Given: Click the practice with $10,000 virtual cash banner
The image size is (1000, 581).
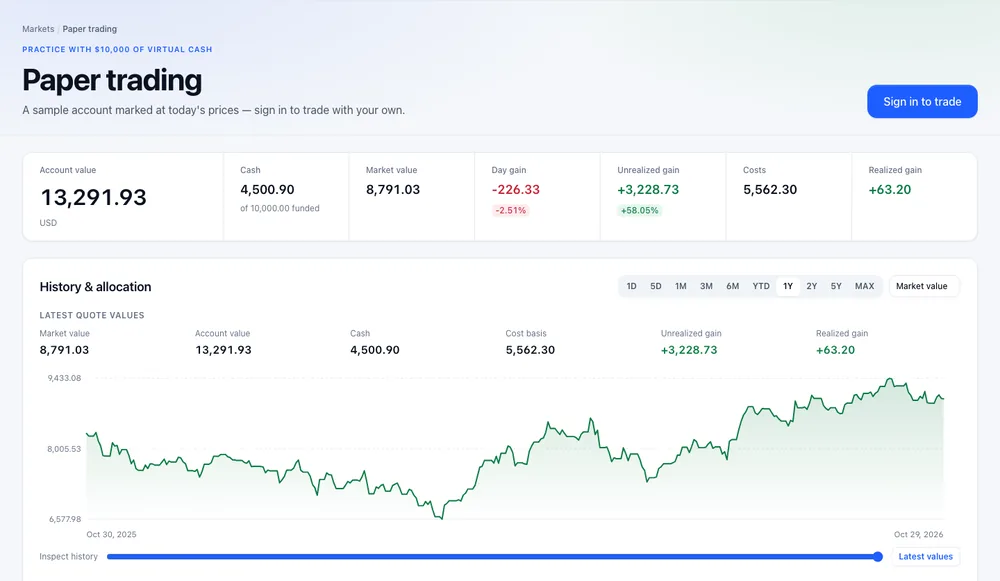Looking at the screenshot, I should tap(117, 49).
